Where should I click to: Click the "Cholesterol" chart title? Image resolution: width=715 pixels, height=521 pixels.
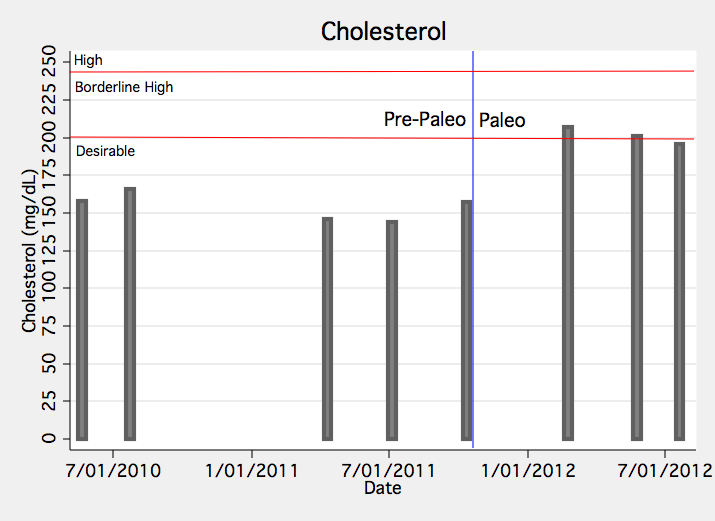pyautogui.click(x=383, y=31)
